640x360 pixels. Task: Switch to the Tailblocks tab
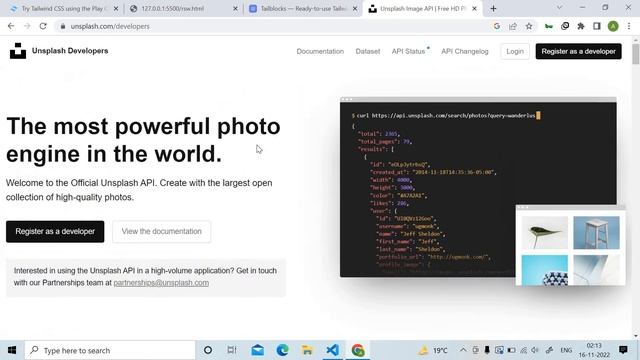click(303, 9)
